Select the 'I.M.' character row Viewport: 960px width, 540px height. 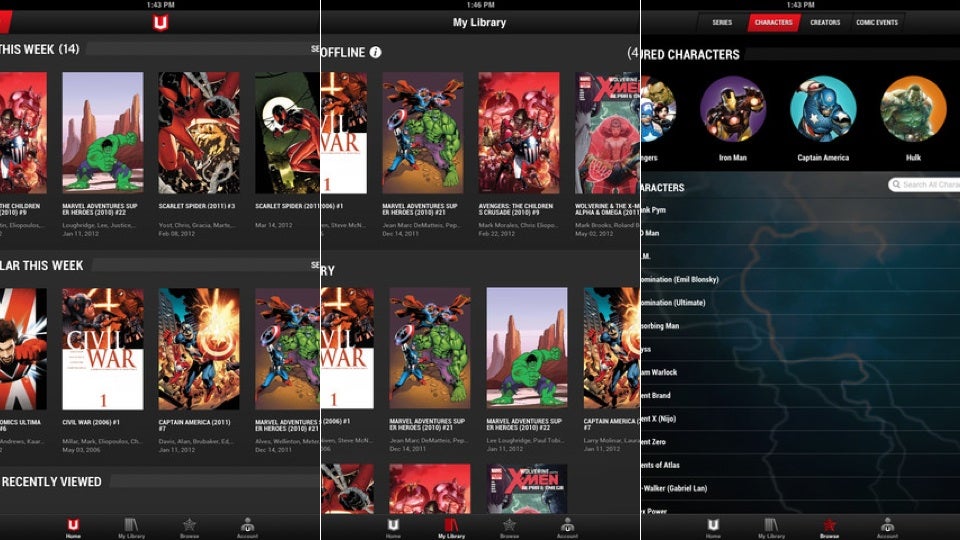(800, 257)
